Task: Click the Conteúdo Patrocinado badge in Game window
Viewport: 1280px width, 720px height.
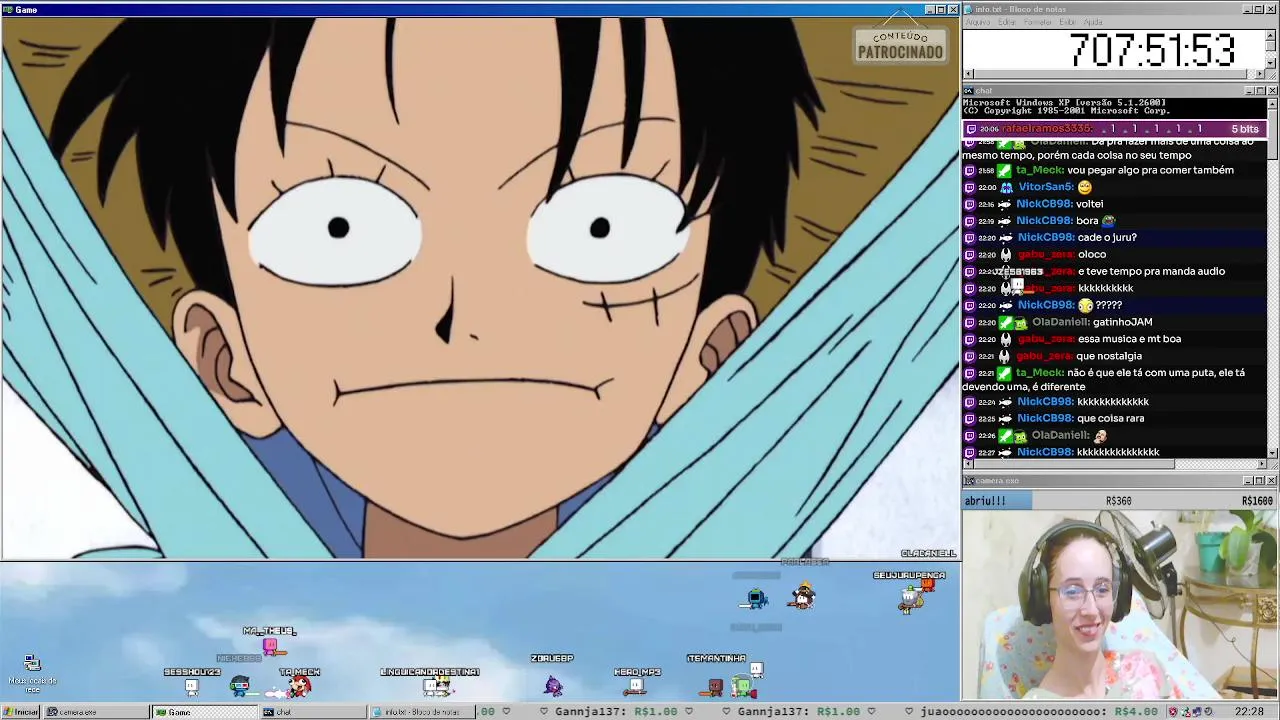Action: (900, 45)
